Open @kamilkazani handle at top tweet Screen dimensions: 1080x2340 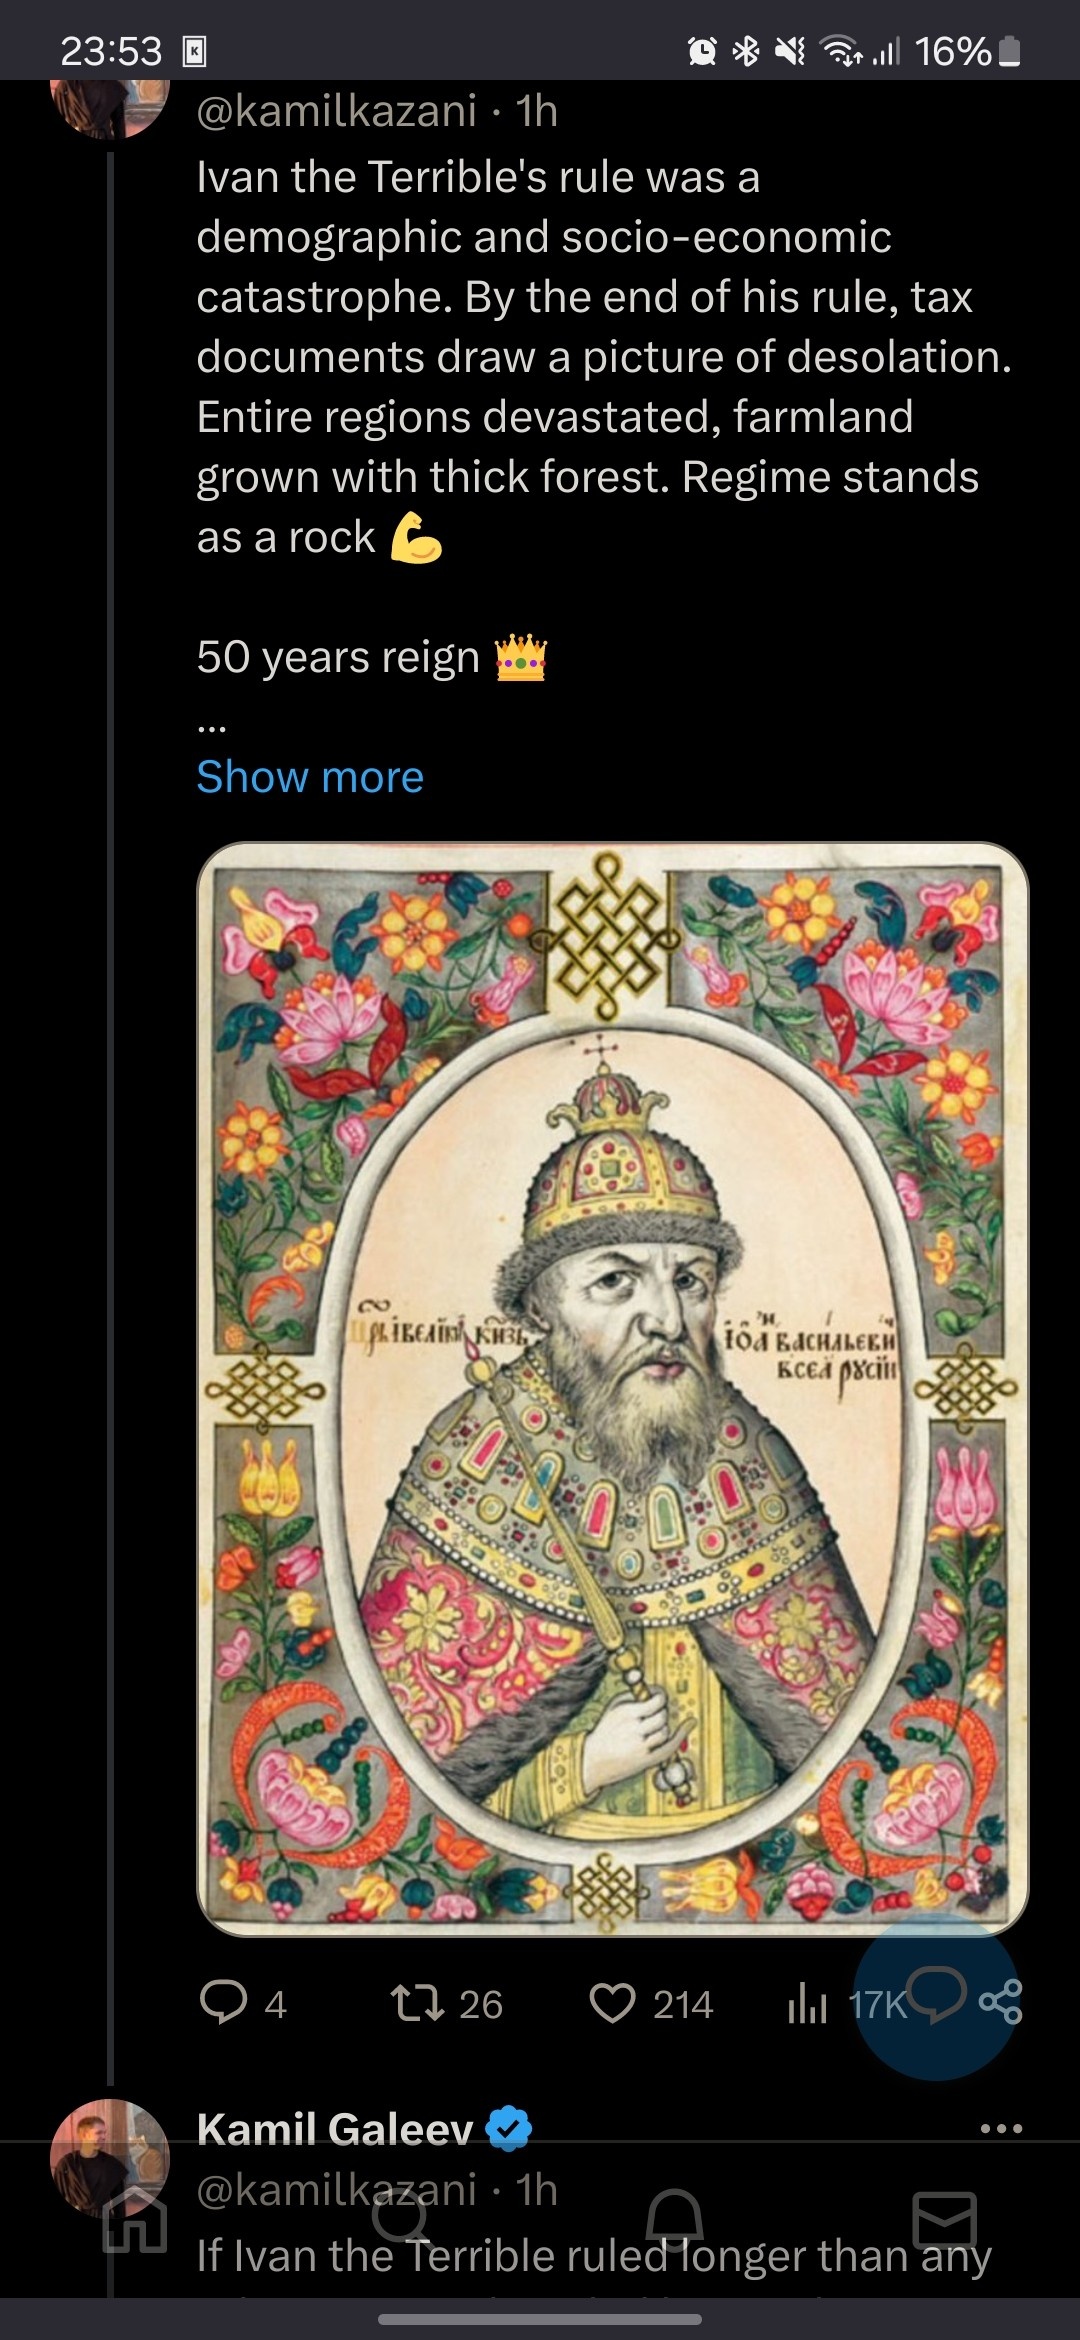(336, 111)
